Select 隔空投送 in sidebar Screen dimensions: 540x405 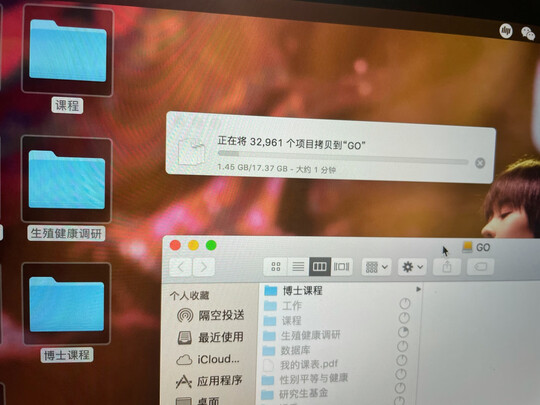pos(210,315)
